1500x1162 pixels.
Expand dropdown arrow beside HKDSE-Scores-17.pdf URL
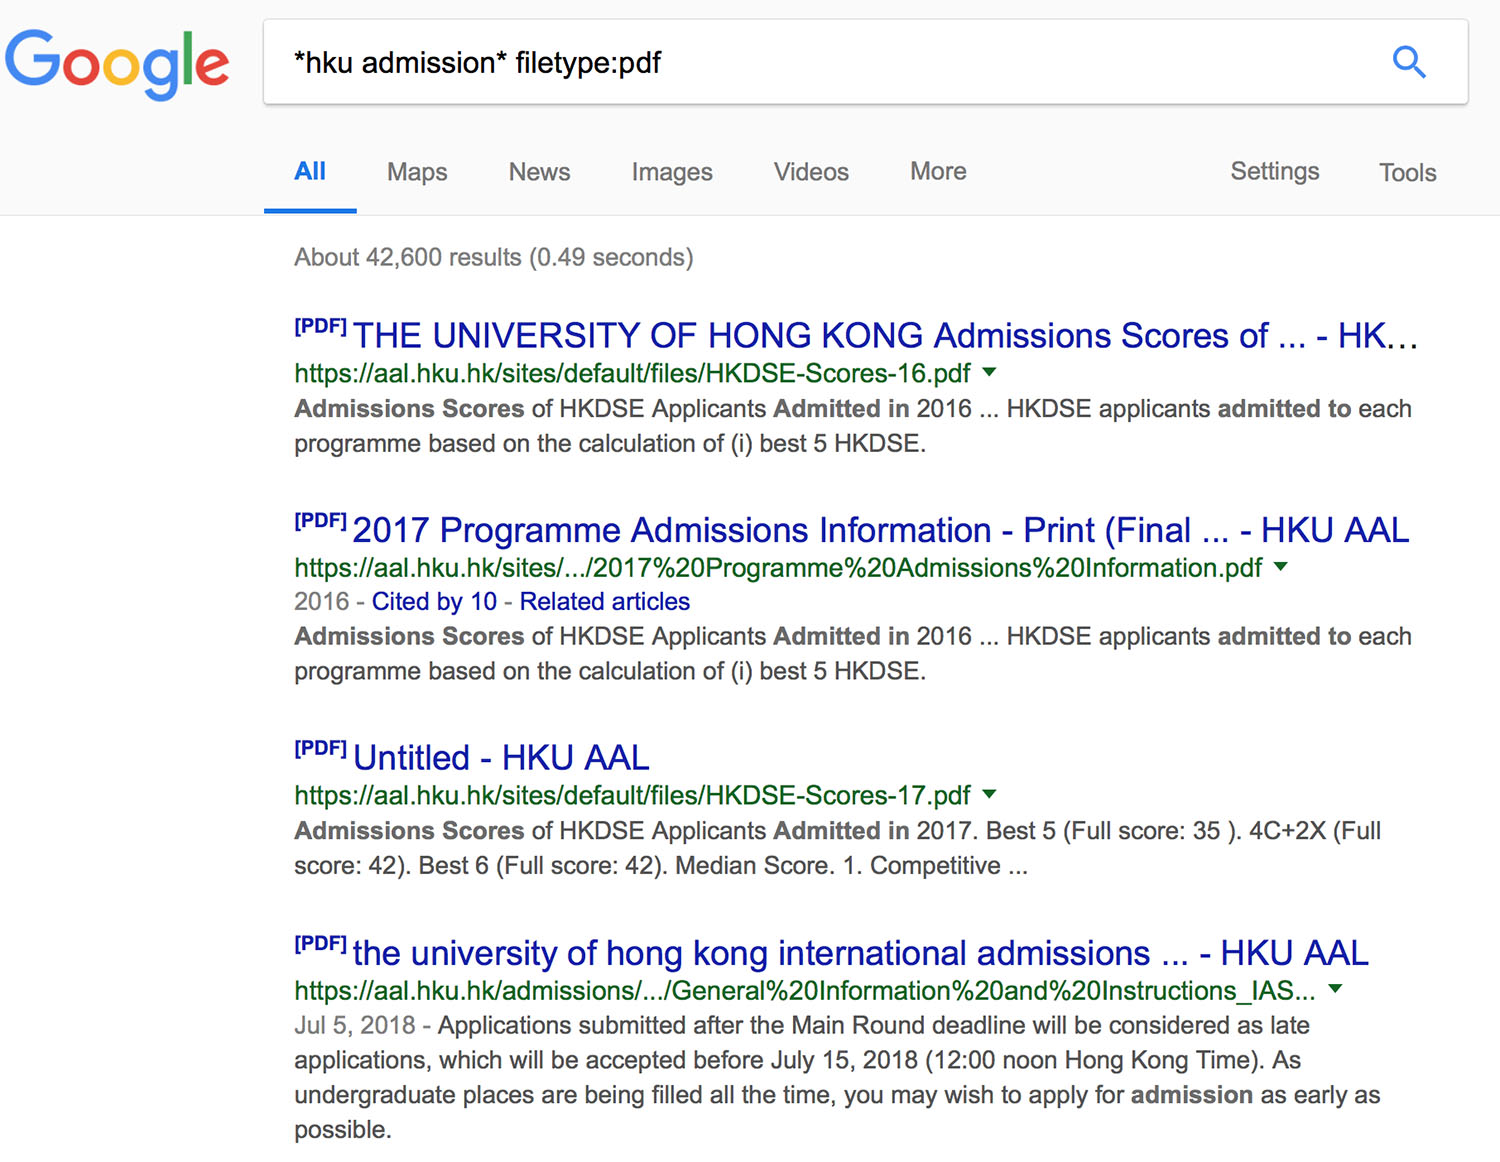(990, 794)
